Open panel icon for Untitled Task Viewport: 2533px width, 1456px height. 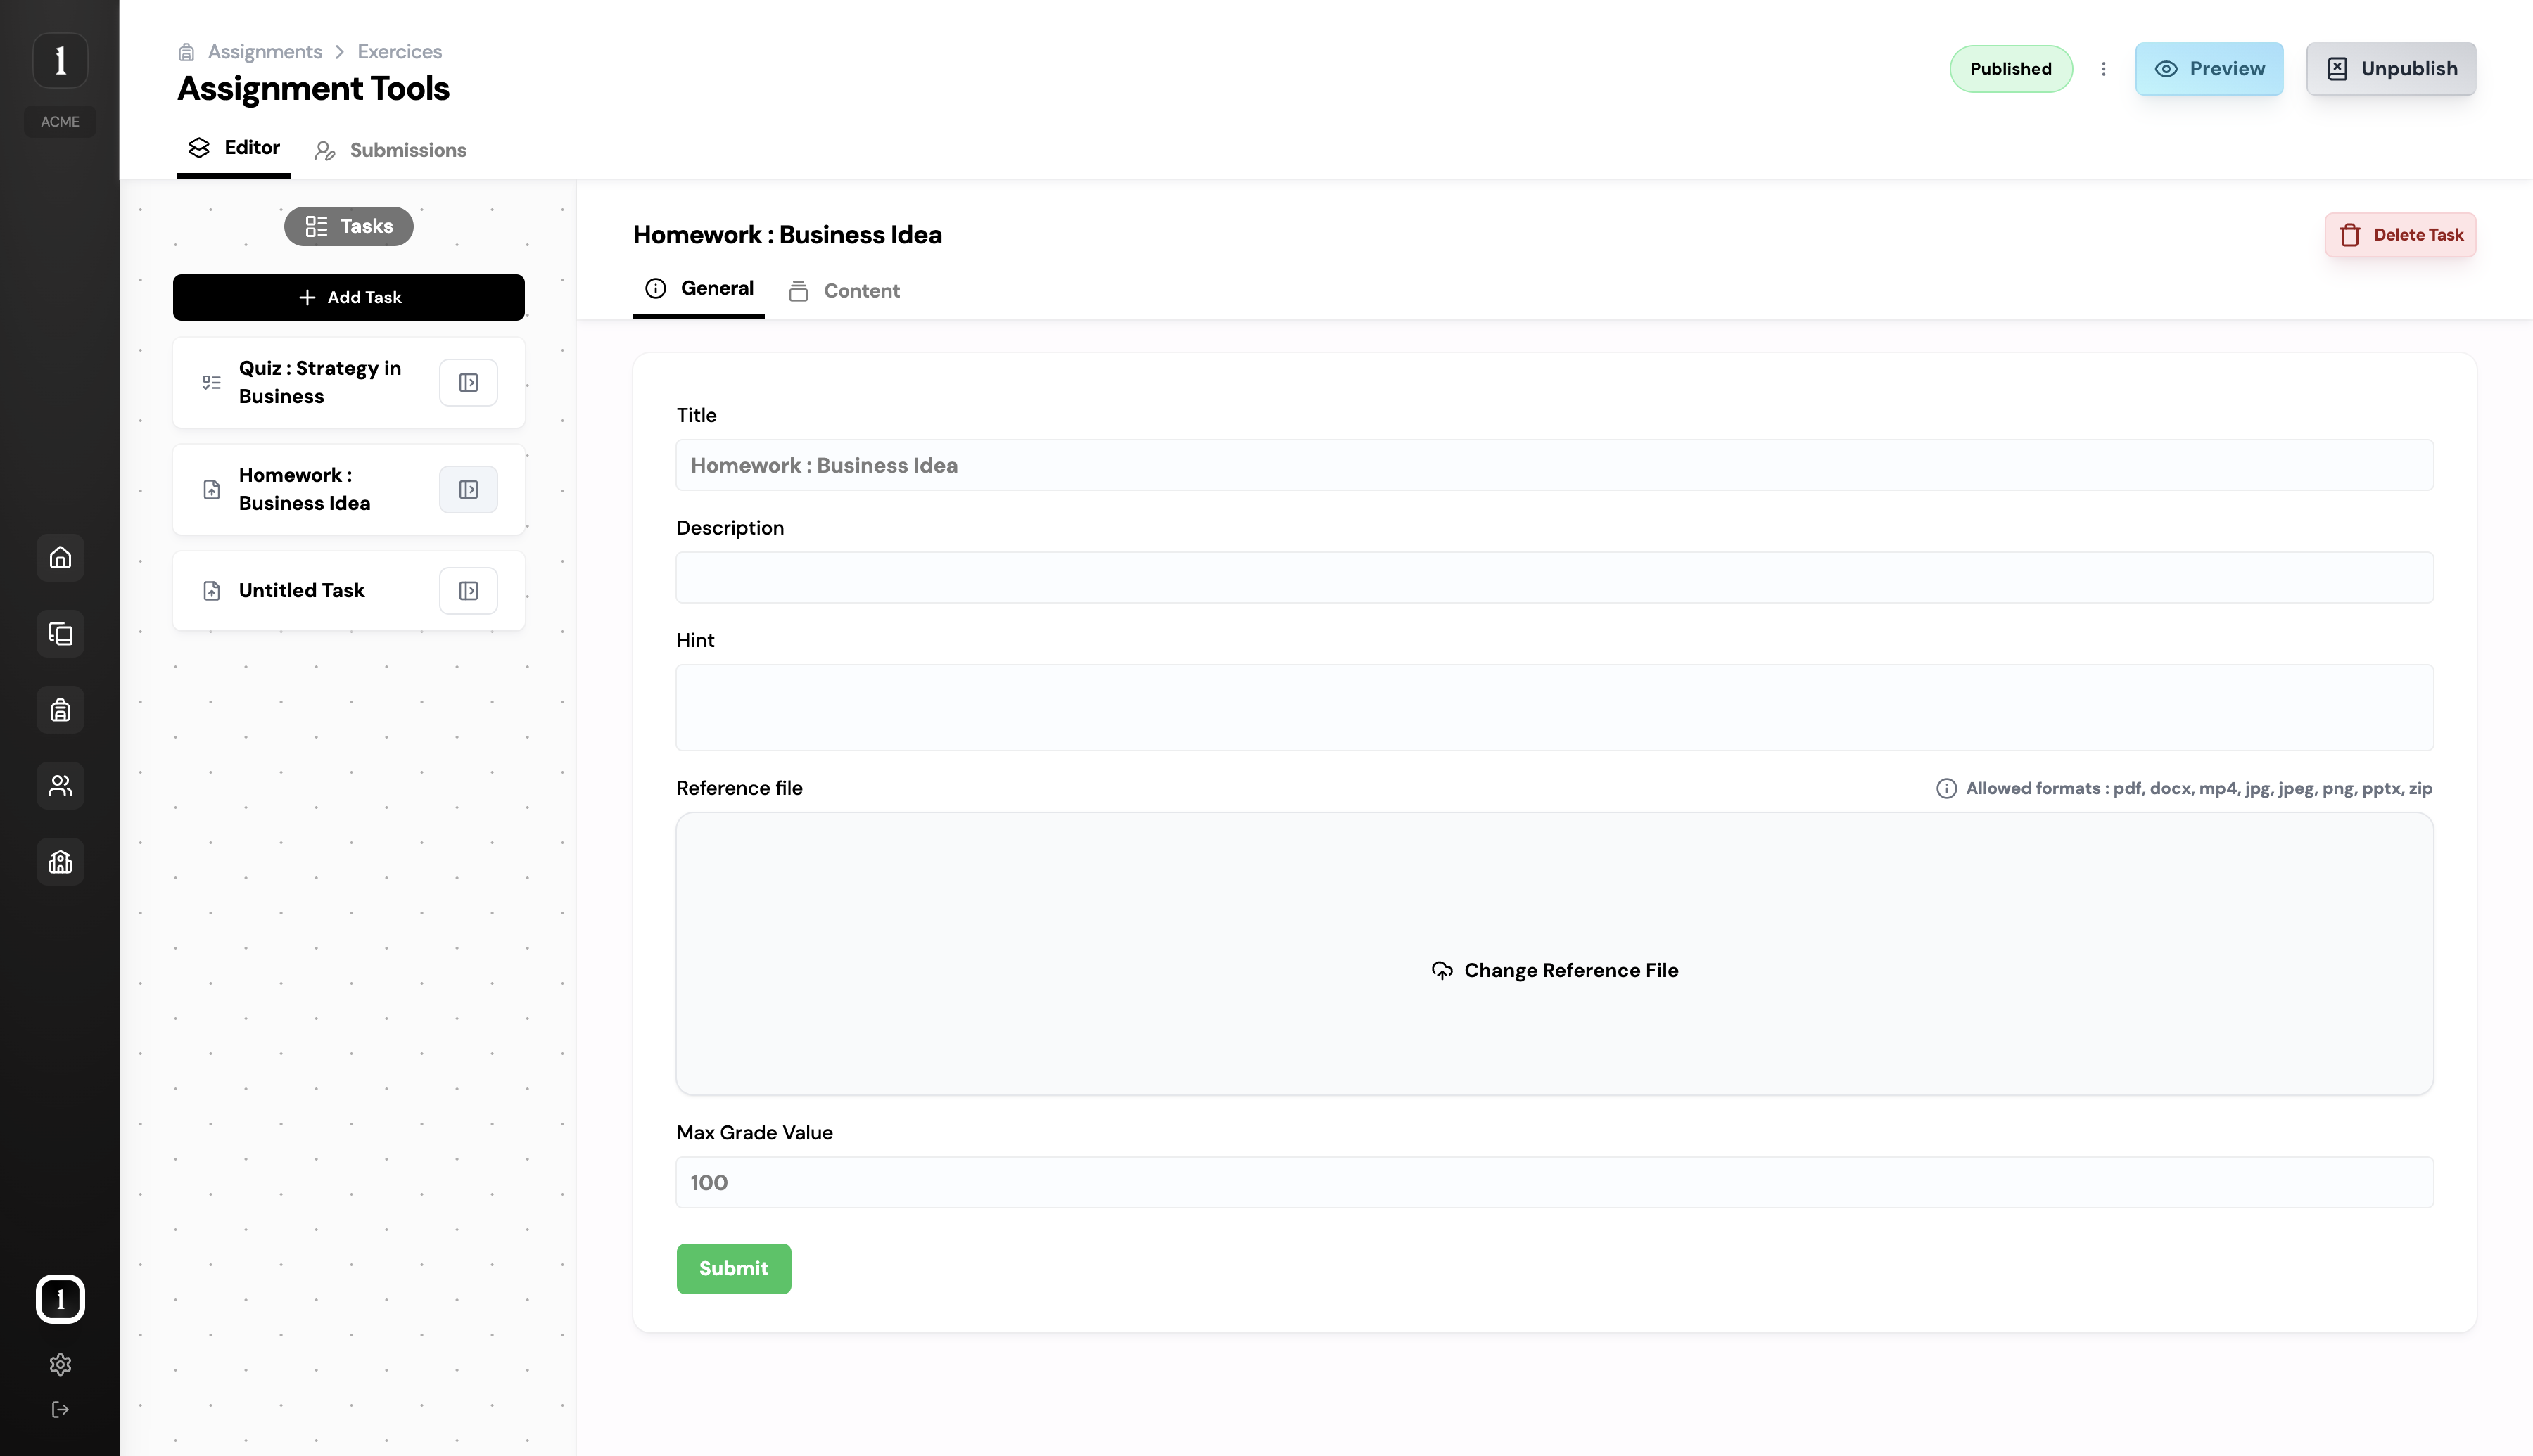[x=468, y=590]
